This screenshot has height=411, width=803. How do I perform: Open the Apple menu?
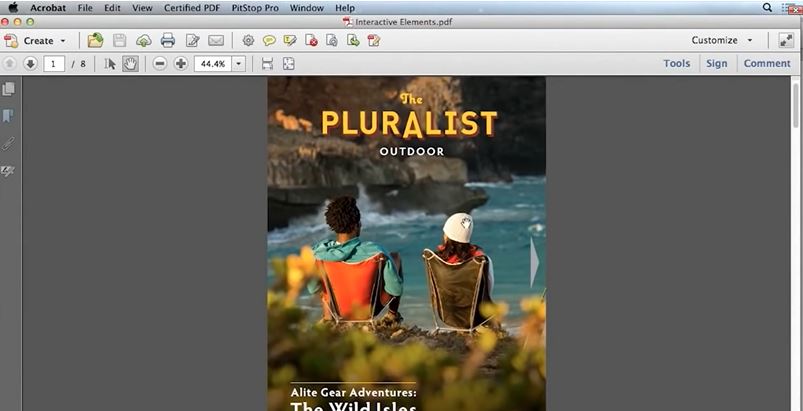click(x=13, y=8)
